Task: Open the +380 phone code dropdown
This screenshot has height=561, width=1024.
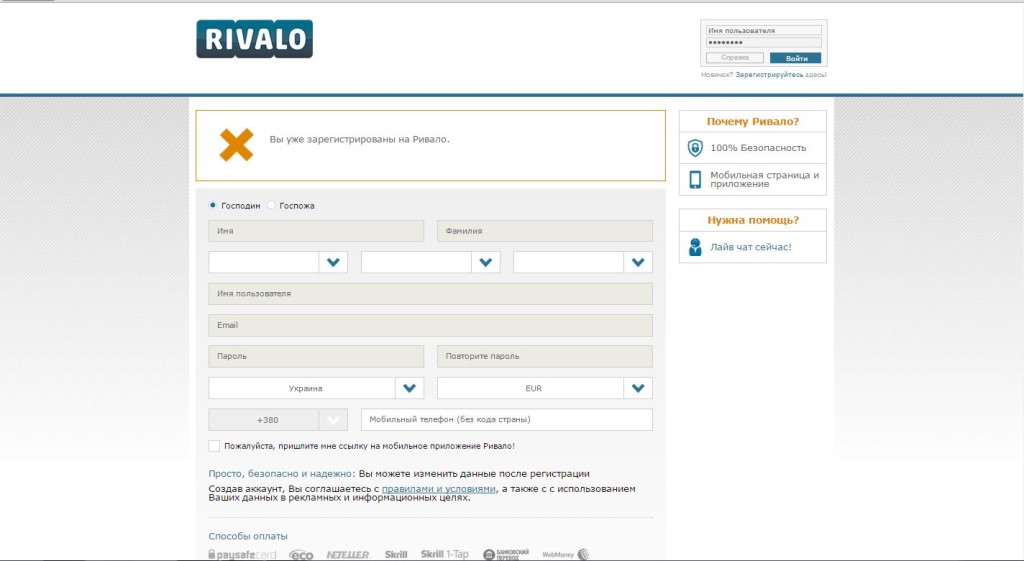Action: point(278,419)
